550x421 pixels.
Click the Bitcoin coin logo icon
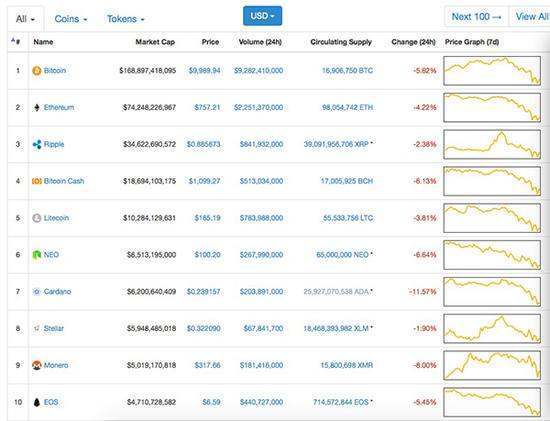coord(36,71)
